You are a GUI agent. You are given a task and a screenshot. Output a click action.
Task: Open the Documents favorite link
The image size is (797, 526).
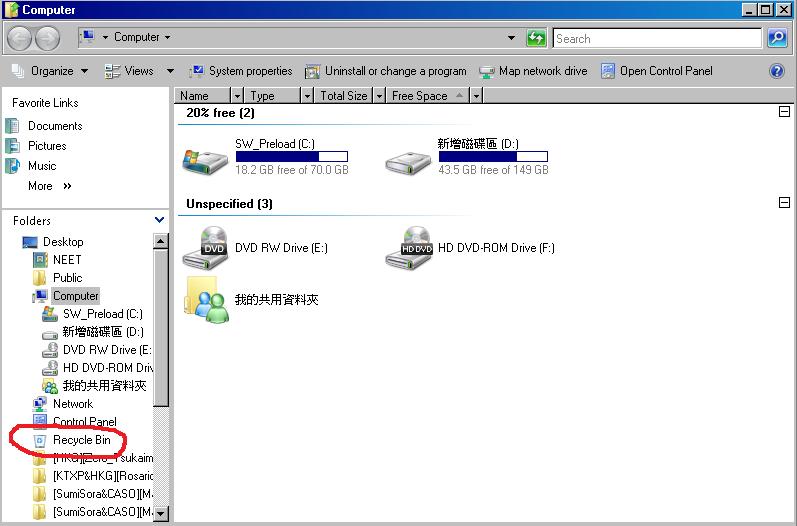coord(55,126)
